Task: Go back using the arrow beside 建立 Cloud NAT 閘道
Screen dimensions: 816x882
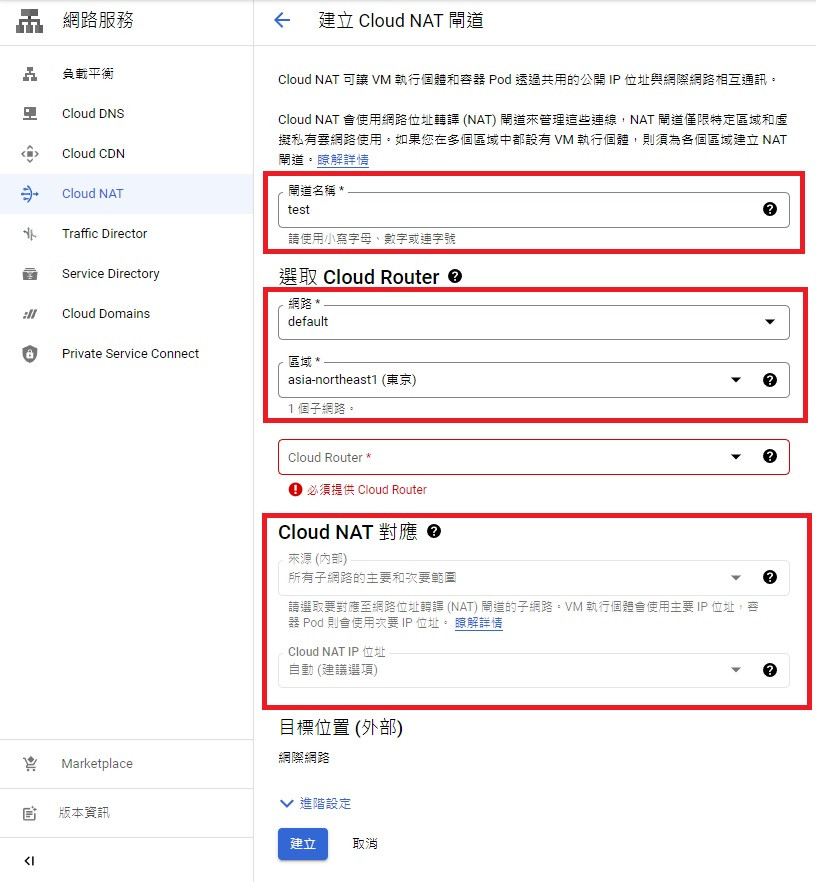Action: pyautogui.click(x=282, y=21)
